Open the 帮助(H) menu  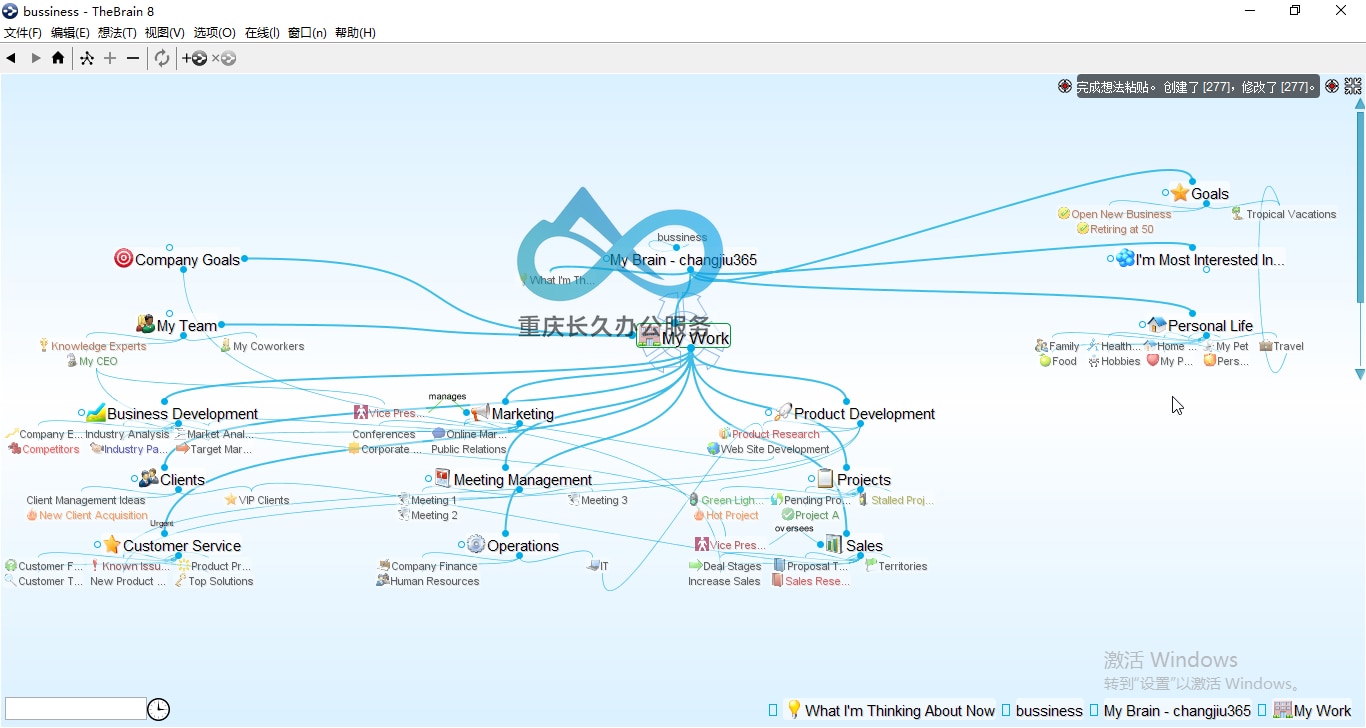click(x=355, y=33)
